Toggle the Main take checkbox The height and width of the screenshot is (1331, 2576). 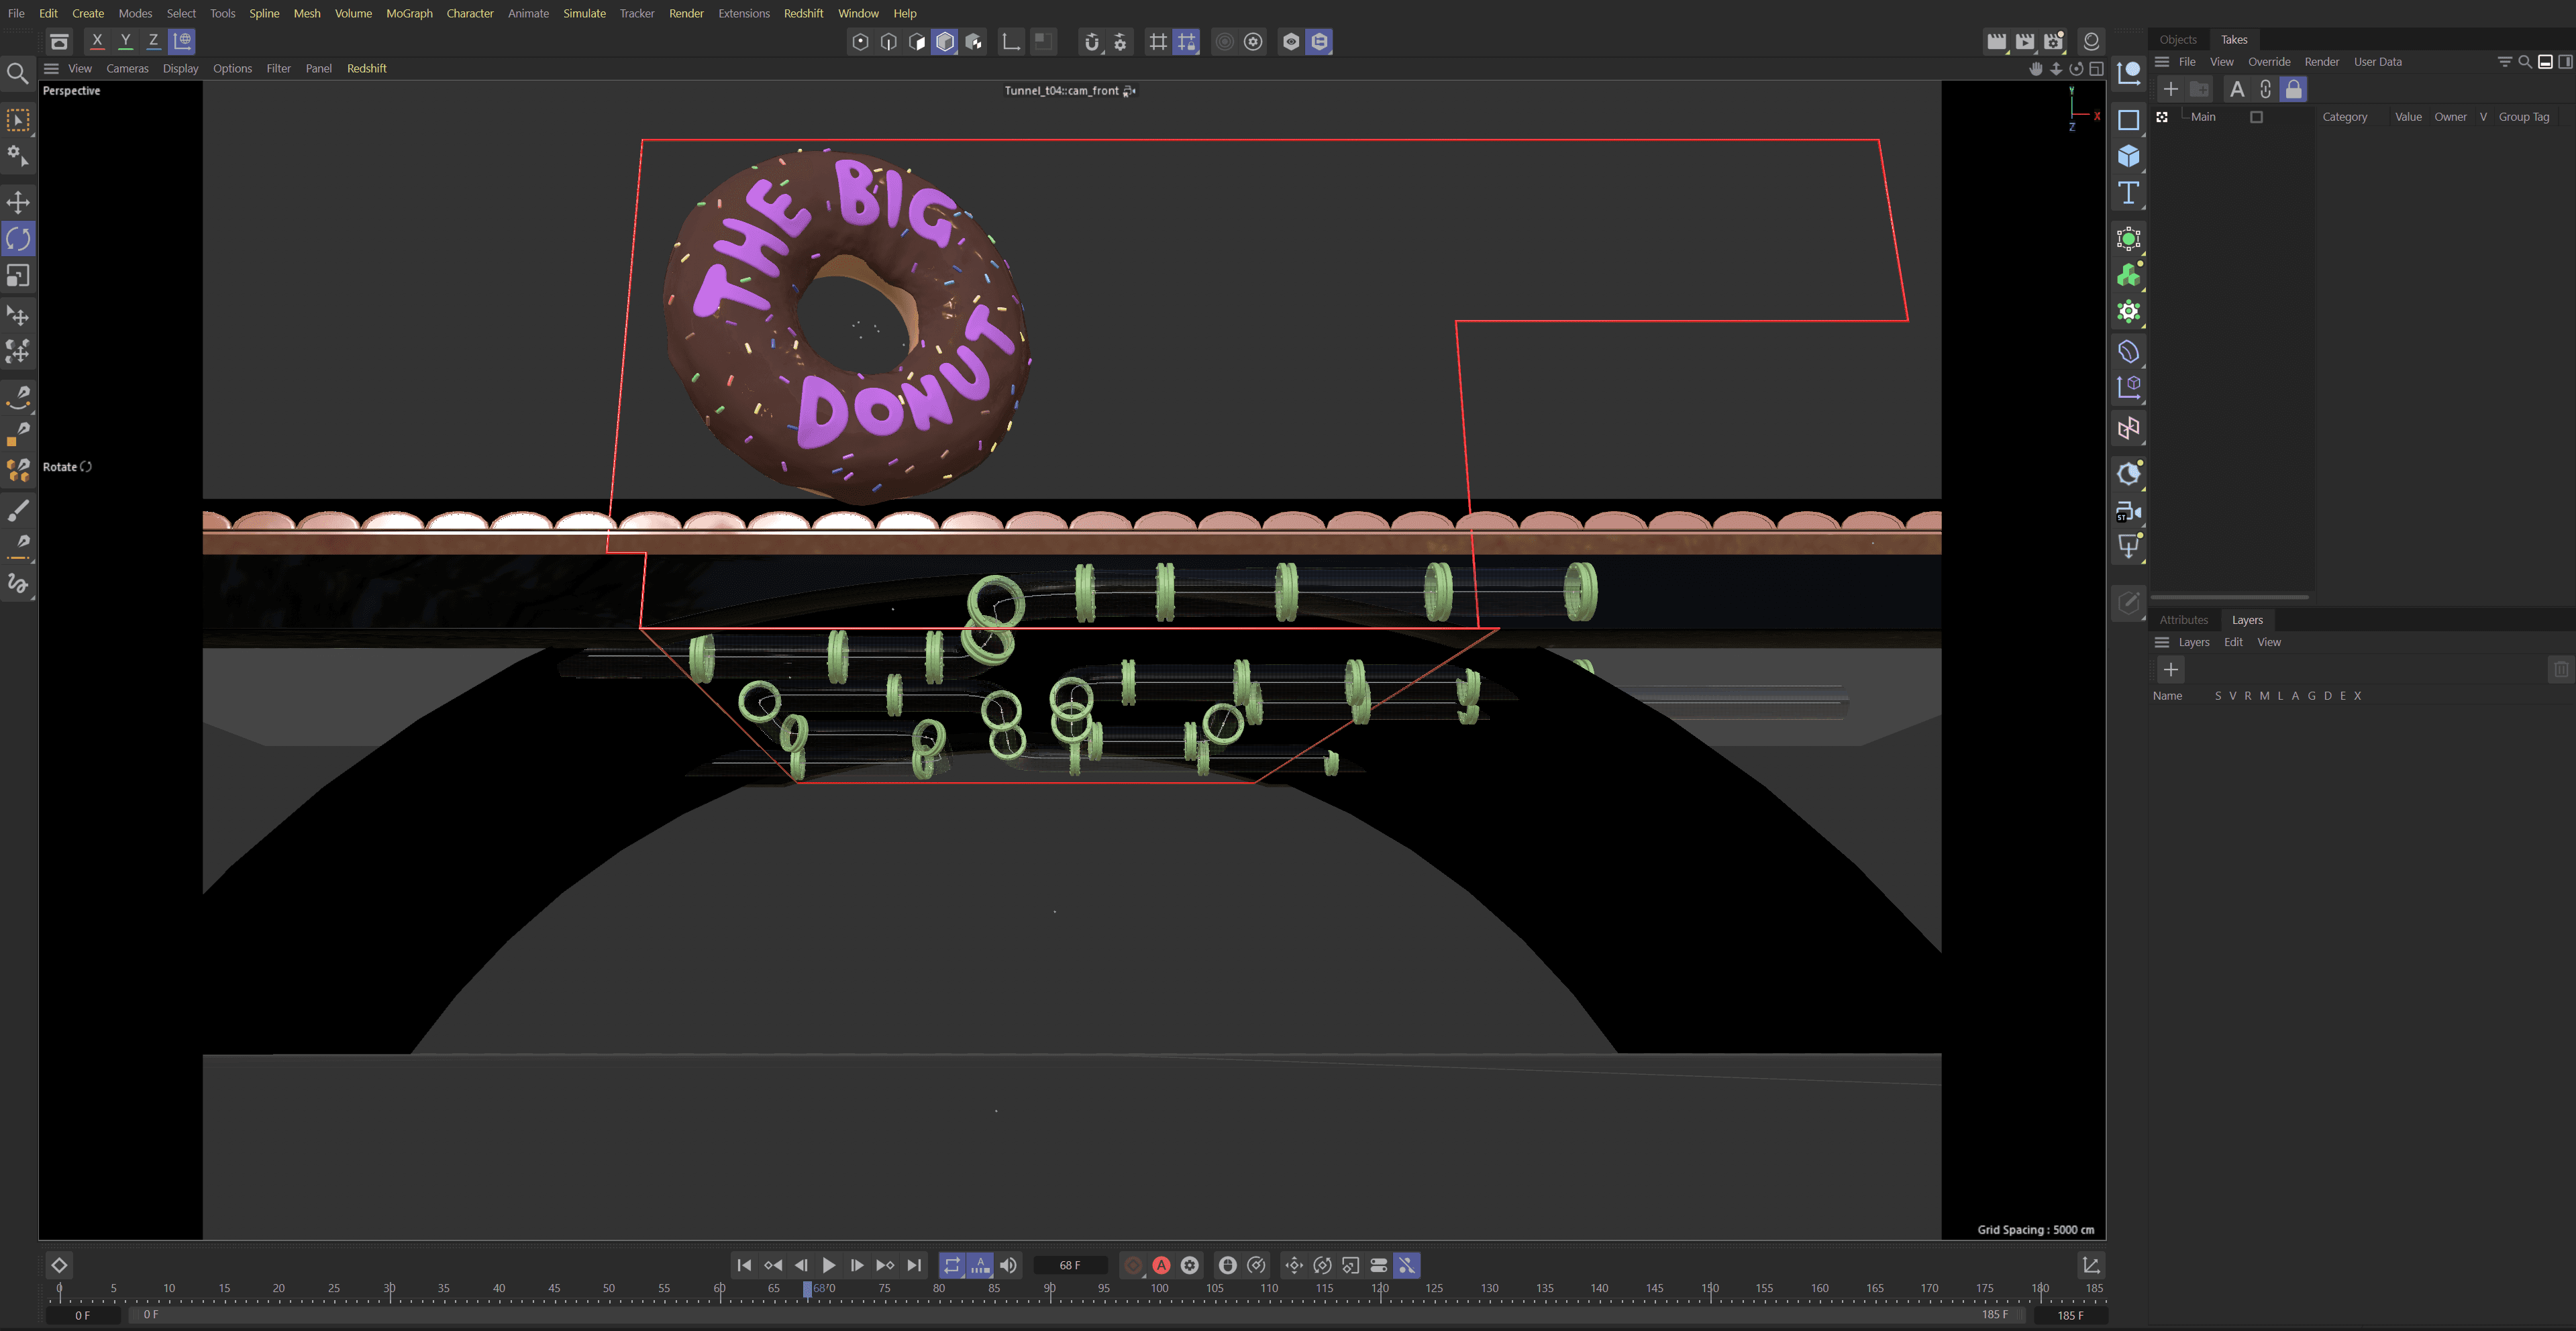(x=2256, y=117)
